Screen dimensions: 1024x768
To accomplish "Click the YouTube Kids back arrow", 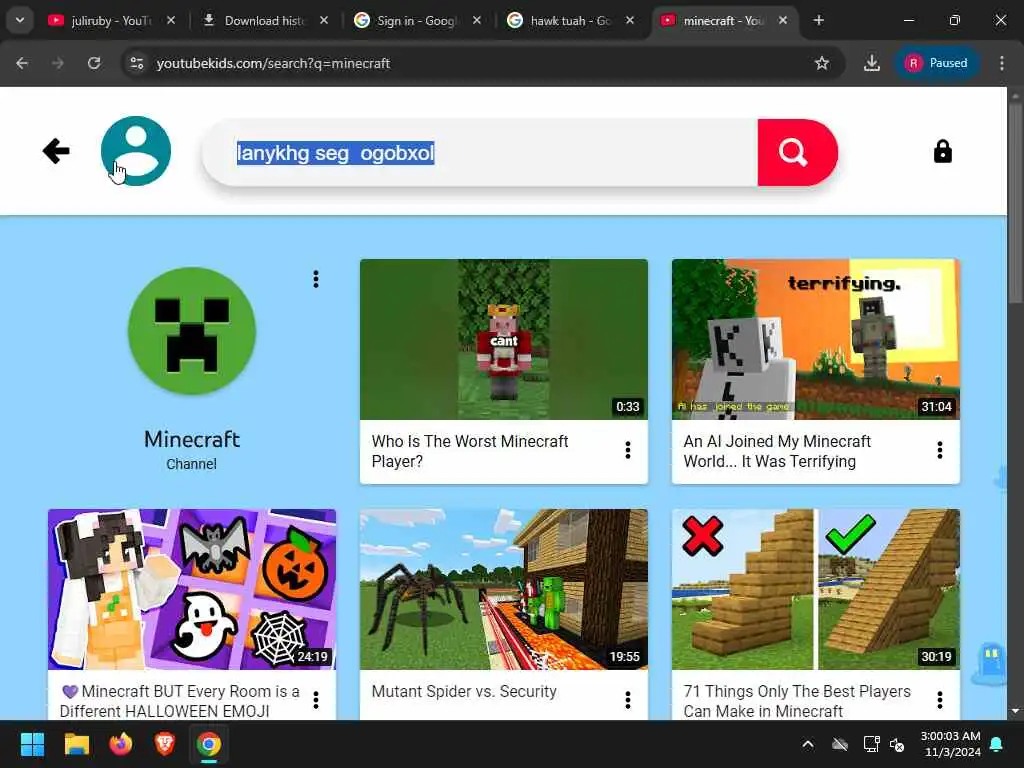I will (x=56, y=151).
